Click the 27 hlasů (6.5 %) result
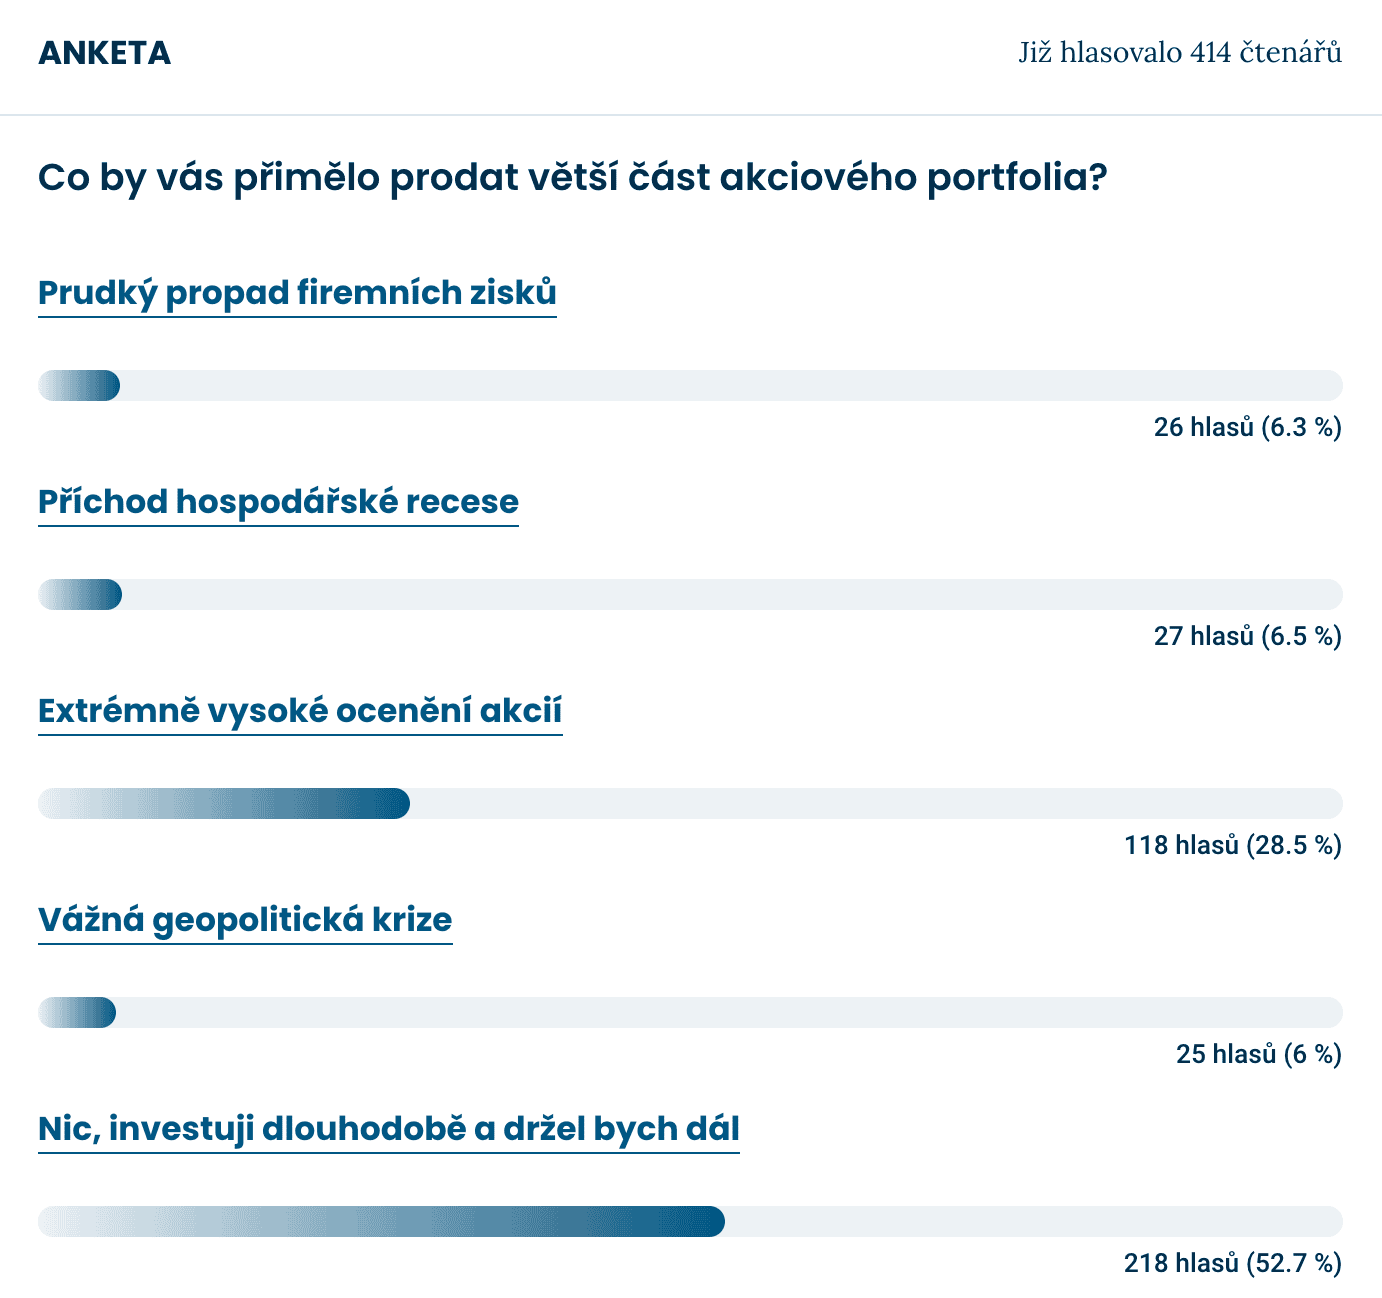This screenshot has width=1382, height=1298. [x=1247, y=637]
